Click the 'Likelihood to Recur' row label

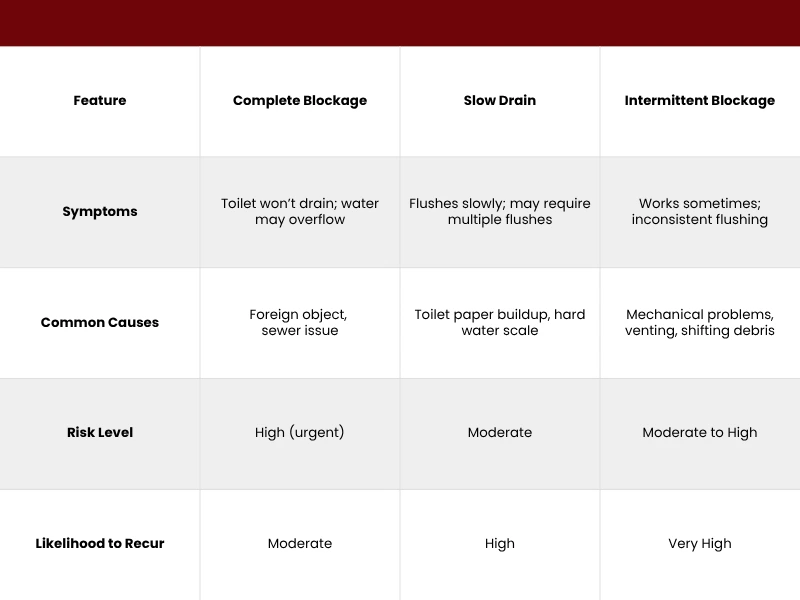[x=100, y=544]
